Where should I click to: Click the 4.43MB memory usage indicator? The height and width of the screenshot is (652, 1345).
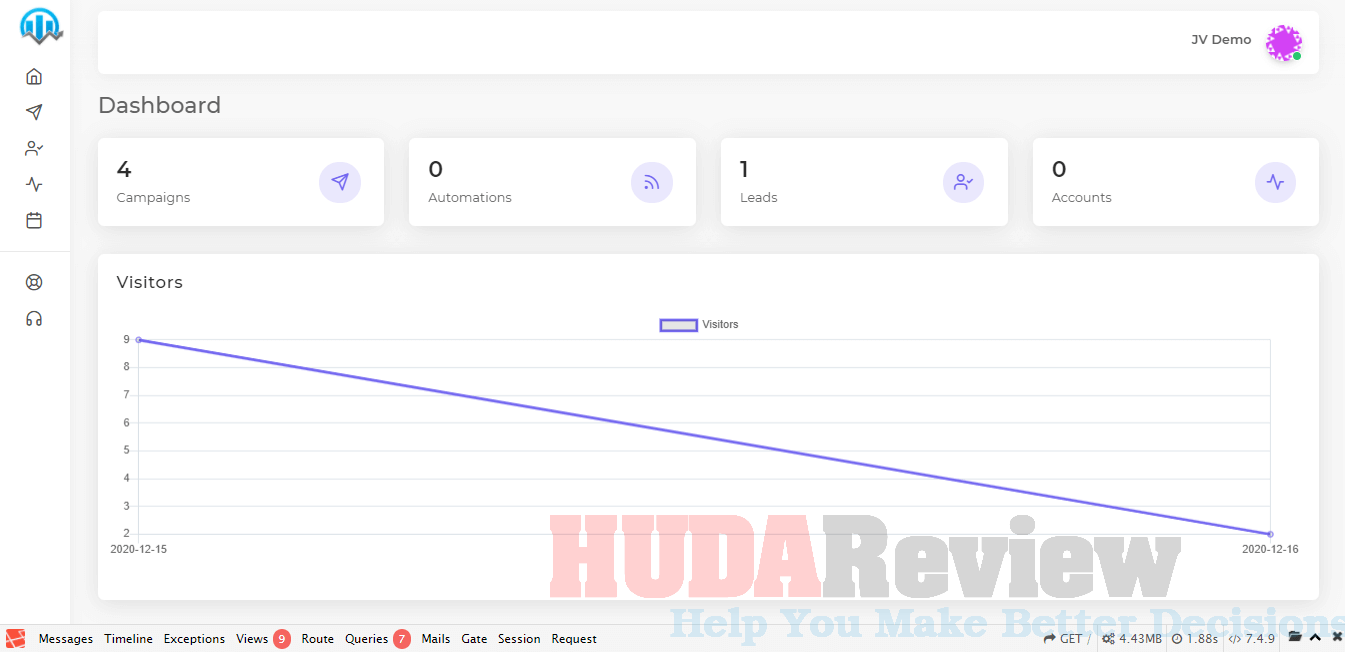pyautogui.click(x=1132, y=639)
